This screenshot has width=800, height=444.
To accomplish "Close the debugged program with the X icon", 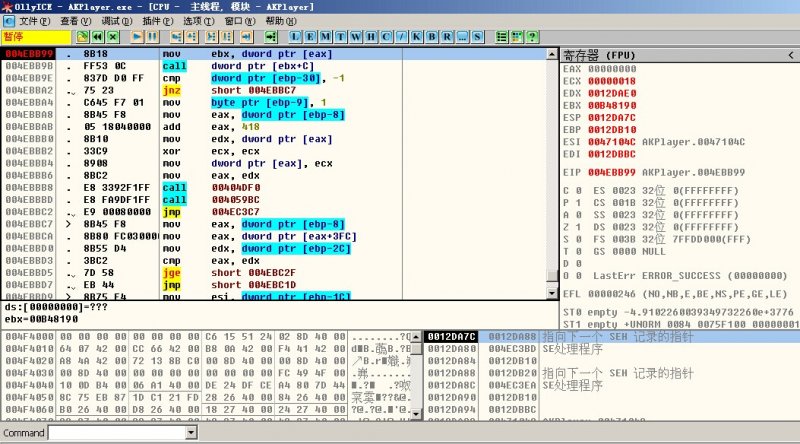I will [x=113, y=37].
